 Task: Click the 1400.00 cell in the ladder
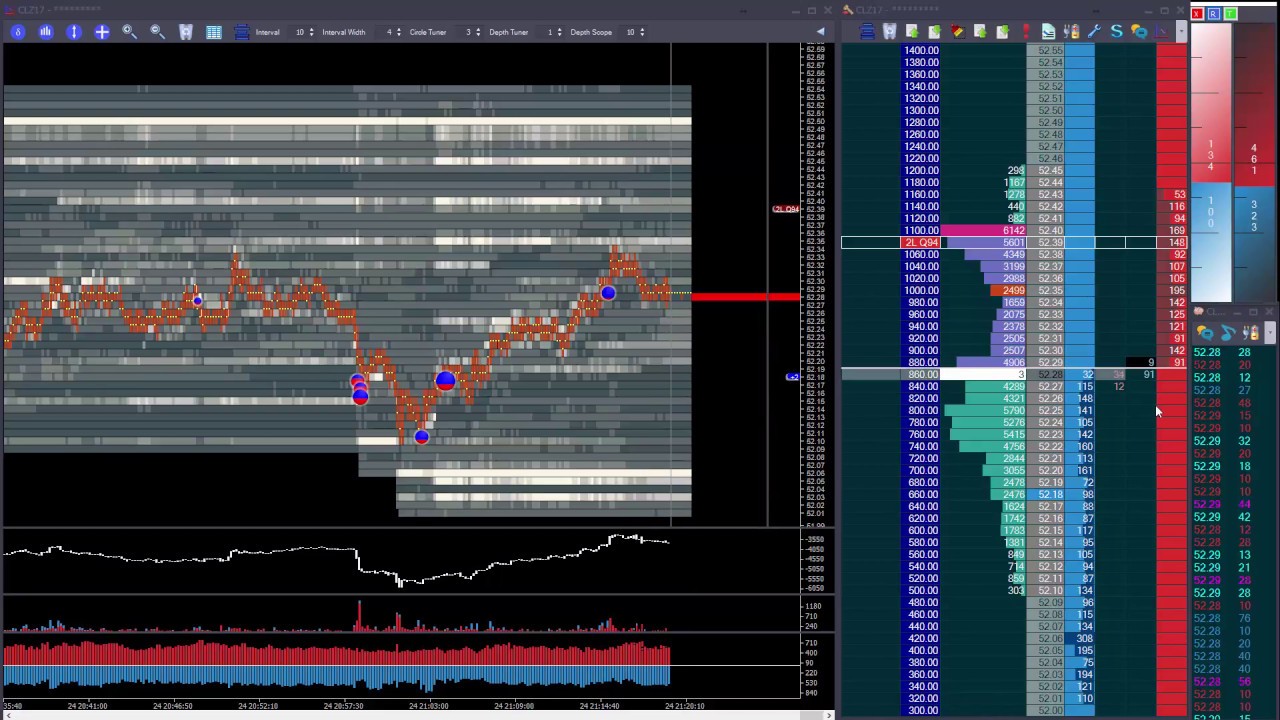(x=921, y=51)
